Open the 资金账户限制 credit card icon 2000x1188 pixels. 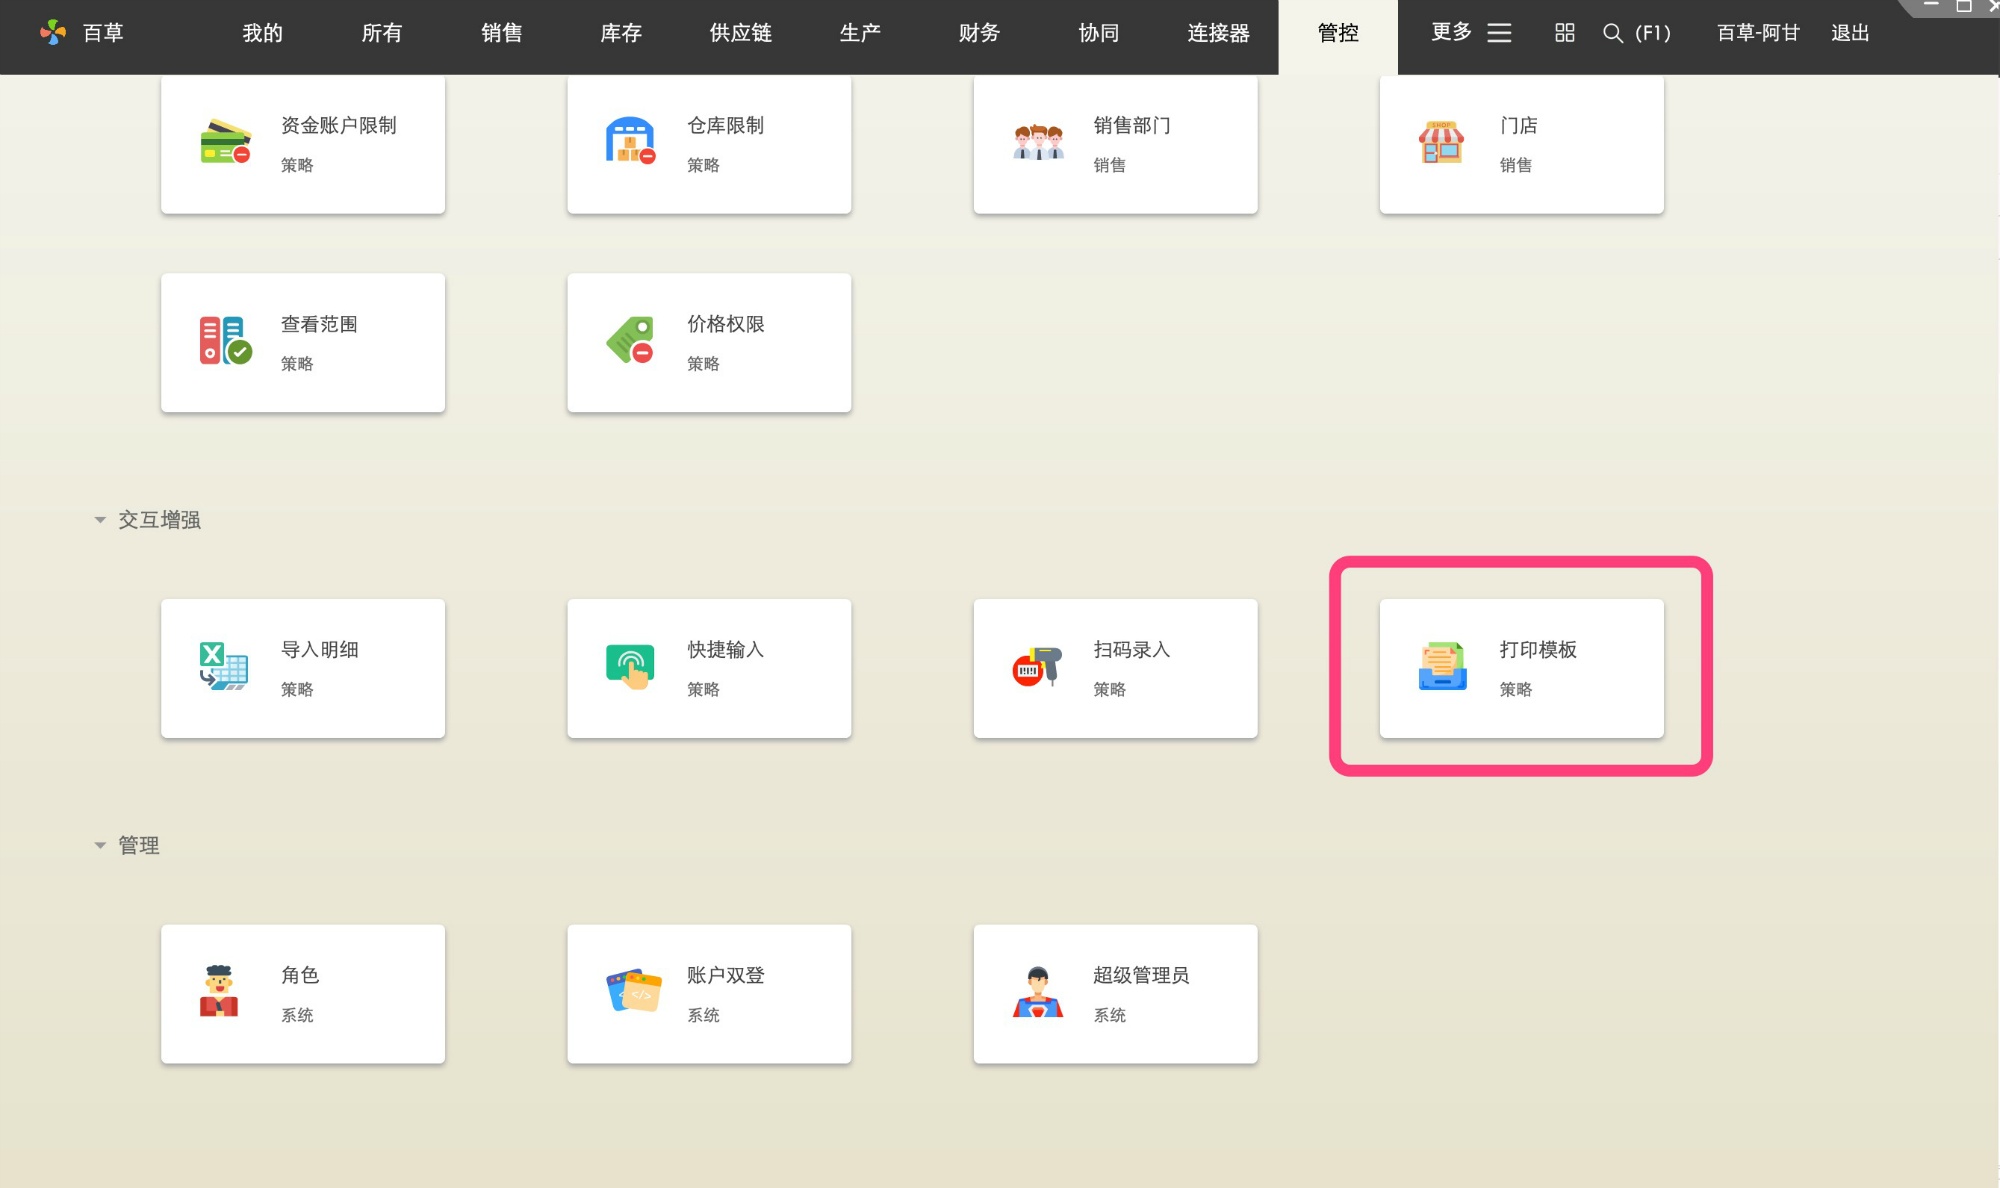(x=225, y=142)
